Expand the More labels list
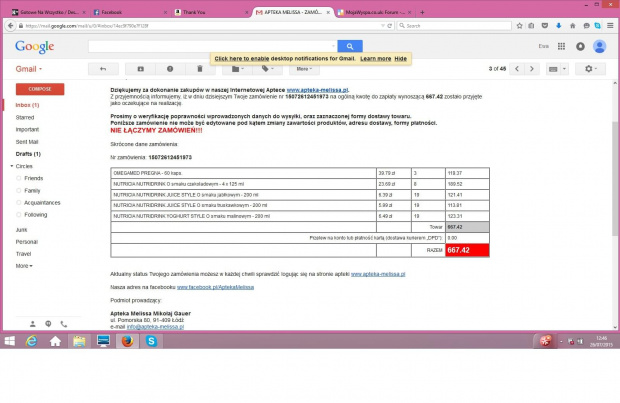620x403 pixels. coord(24,266)
